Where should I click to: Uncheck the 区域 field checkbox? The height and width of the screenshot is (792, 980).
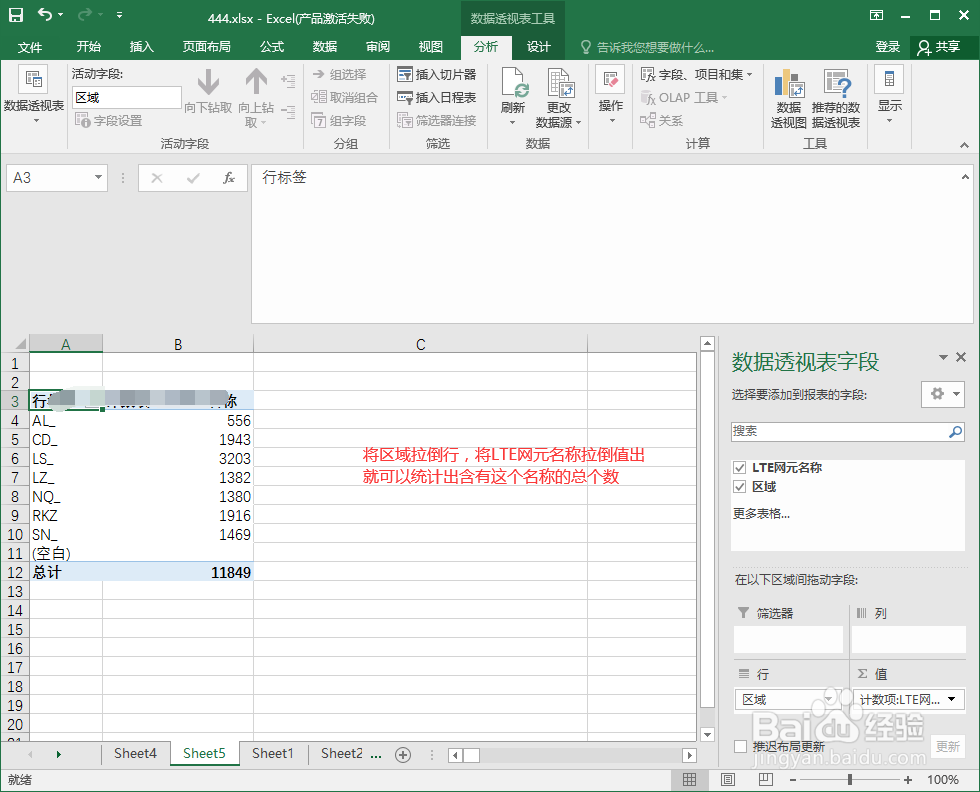(740, 487)
